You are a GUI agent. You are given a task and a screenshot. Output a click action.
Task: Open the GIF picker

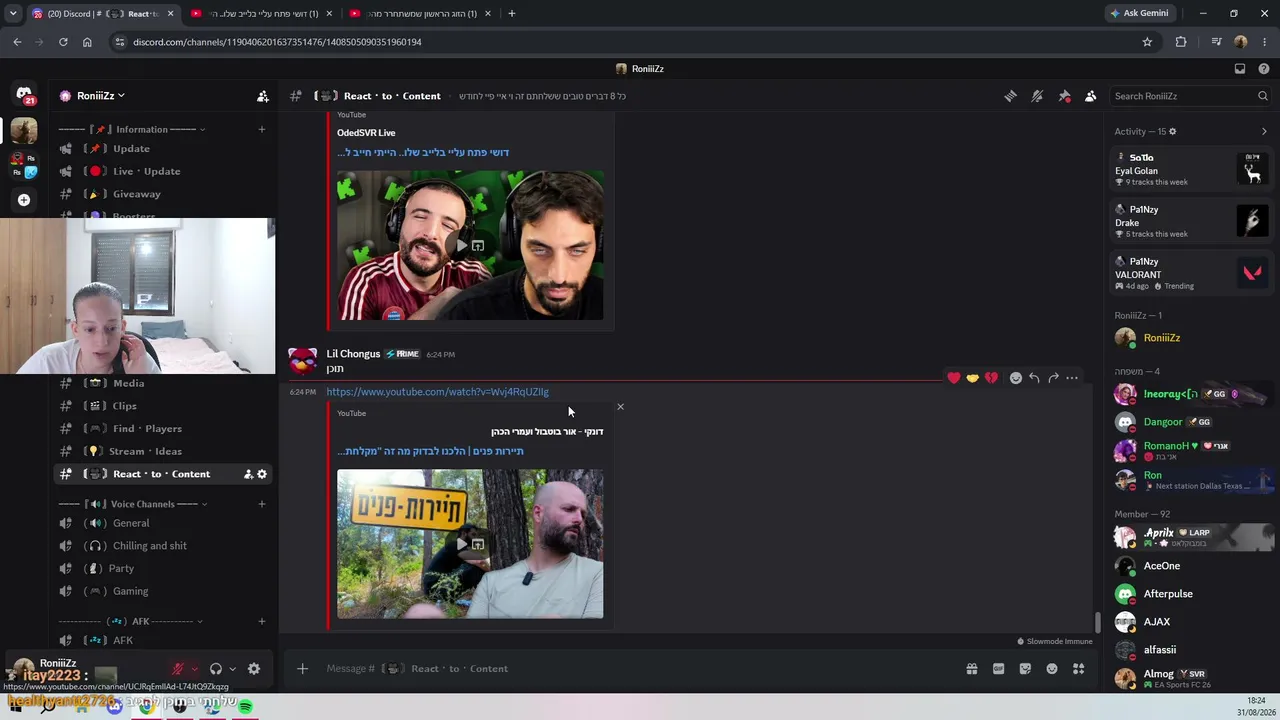(998, 669)
